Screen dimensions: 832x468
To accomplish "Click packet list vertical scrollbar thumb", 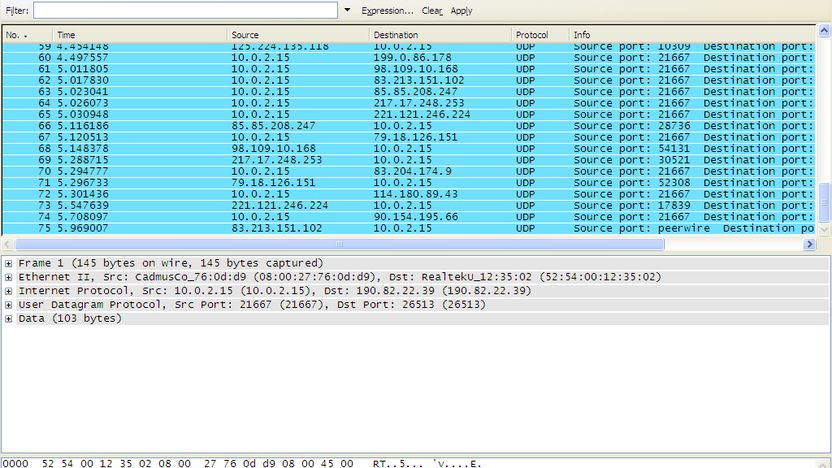I will point(824,203).
